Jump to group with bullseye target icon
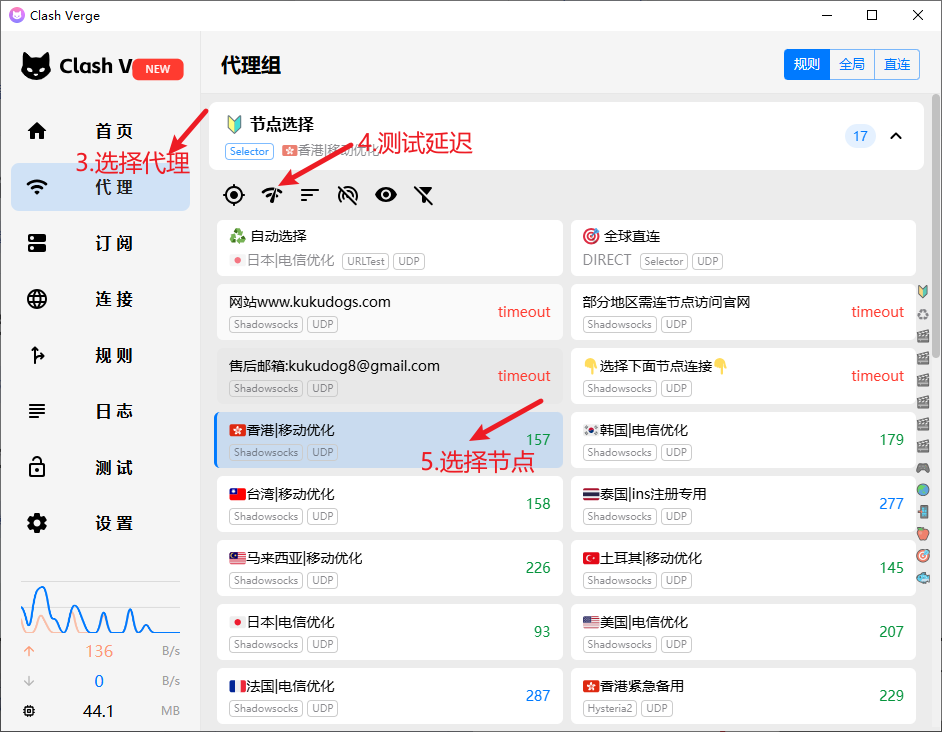Image resolution: width=942 pixels, height=732 pixels. click(923, 555)
